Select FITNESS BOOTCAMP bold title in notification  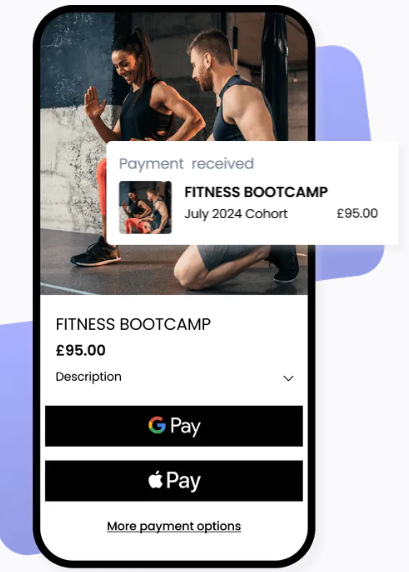(x=256, y=192)
